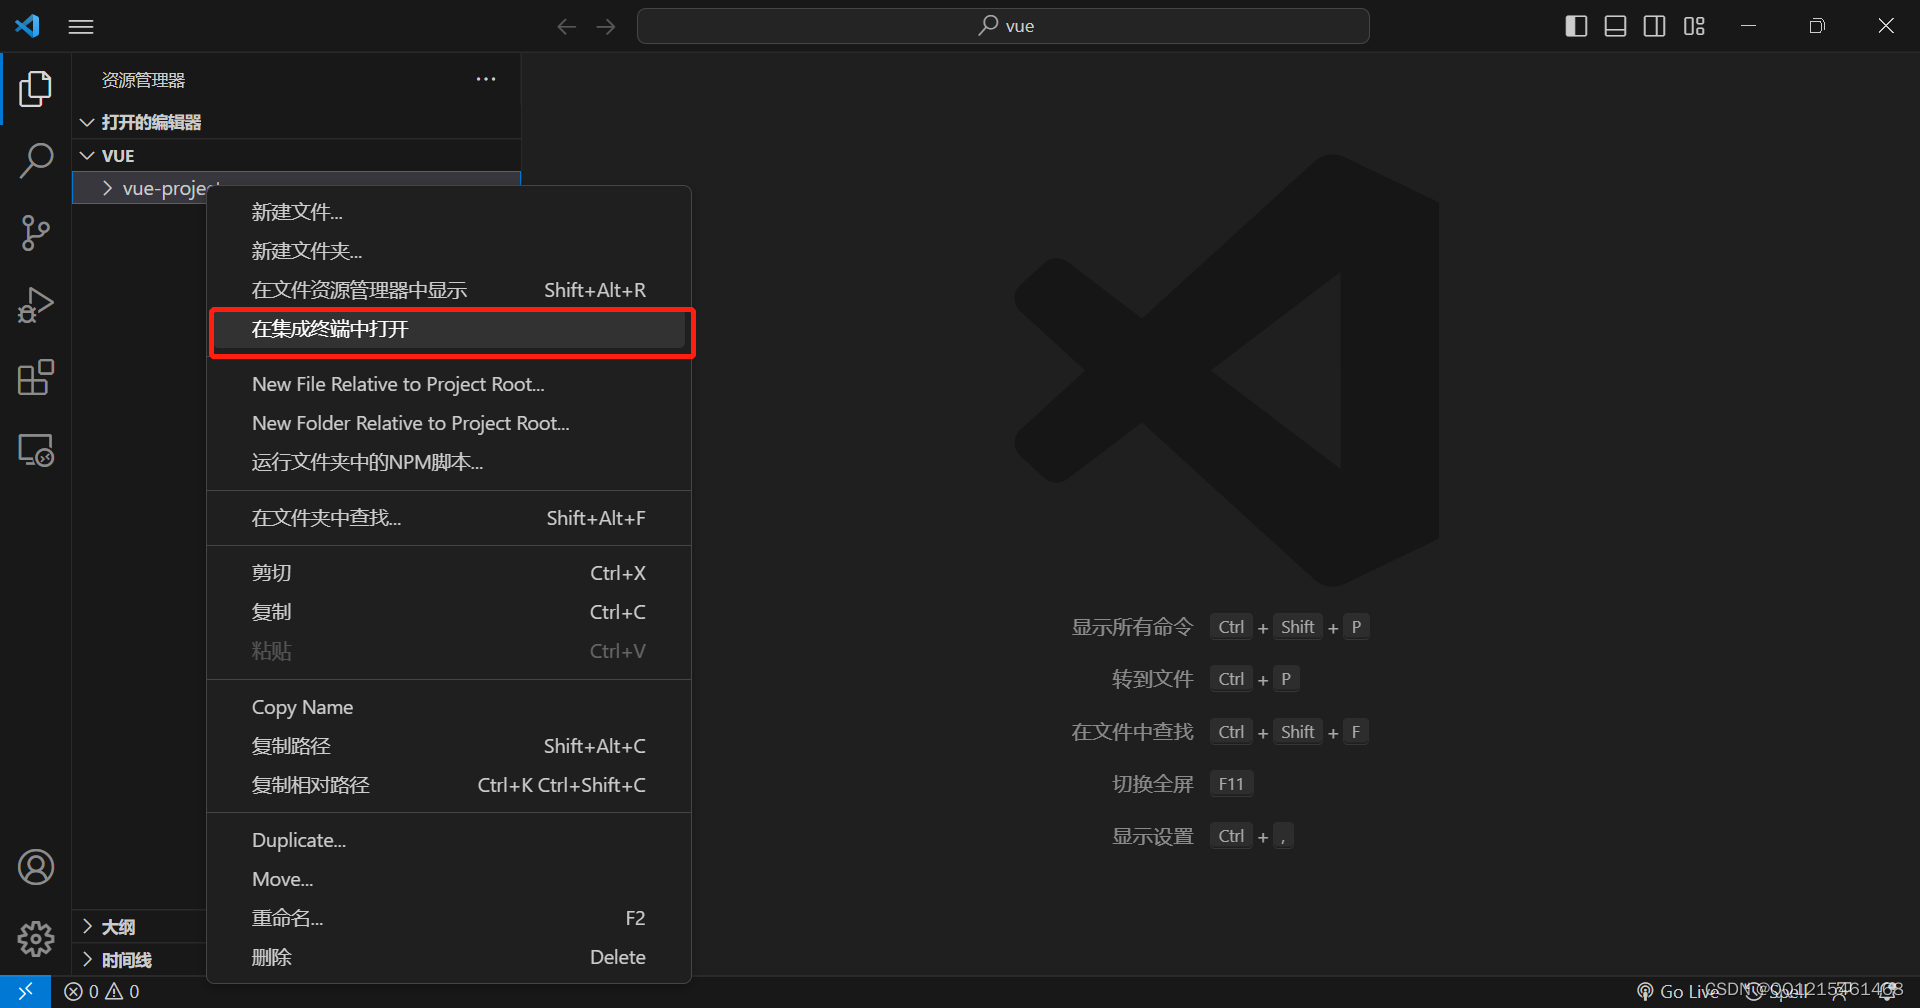This screenshot has width=1920, height=1008.
Task: Click the 资源管理器 panel title
Action: click(143, 80)
